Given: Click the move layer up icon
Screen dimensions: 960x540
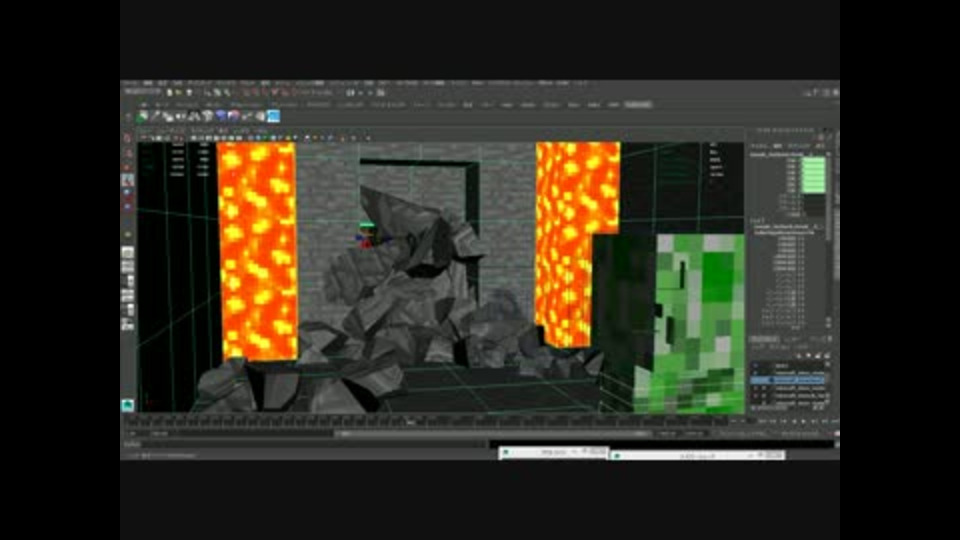Looking at the screenshot, I should tap(800, 356).
